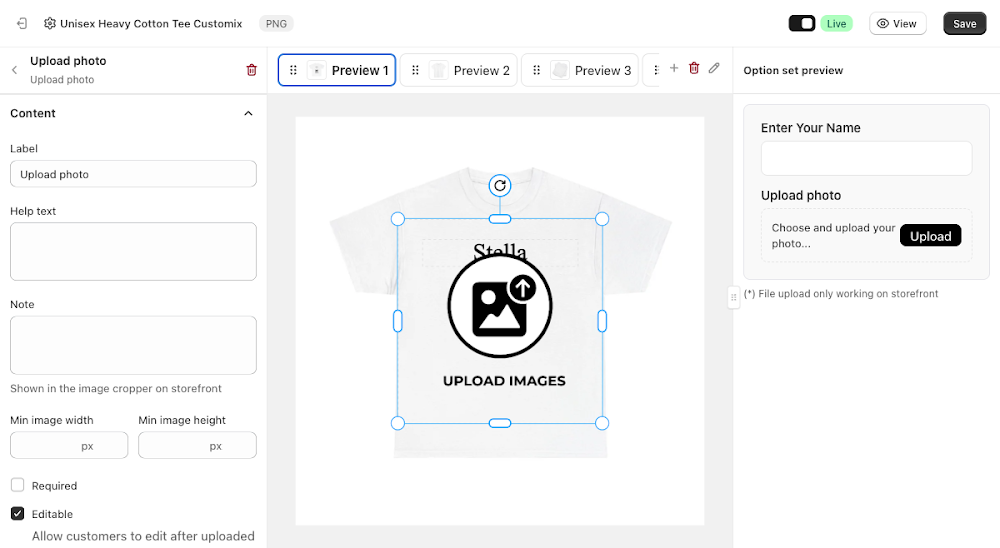Click the bottom-left corner resize handle
1000x548 pixels.
pyautogui.click(x=397, y=423)
